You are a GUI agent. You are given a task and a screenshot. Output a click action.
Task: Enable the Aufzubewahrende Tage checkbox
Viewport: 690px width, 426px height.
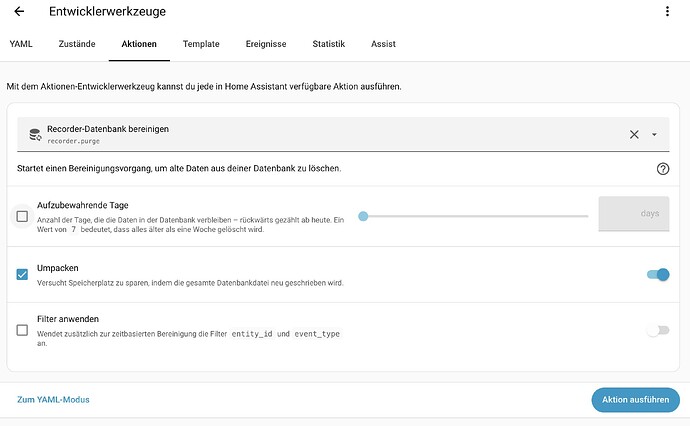[x=22, y=217]
